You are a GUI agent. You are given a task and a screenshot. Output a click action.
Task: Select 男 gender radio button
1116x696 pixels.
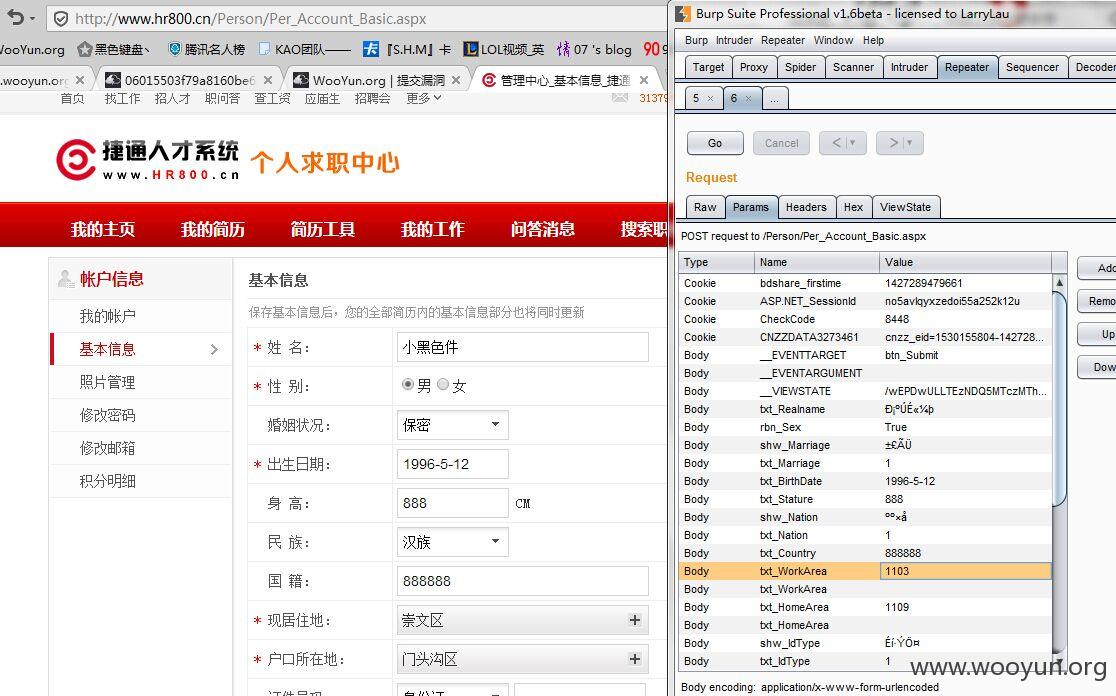pyautogui.click(x=407, y=384)
